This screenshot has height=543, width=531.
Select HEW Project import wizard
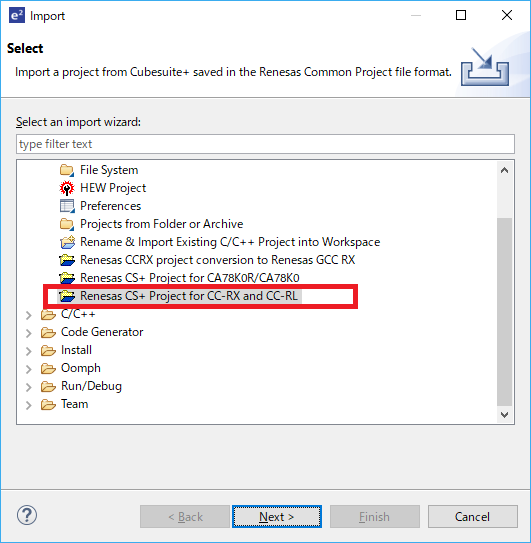point(113,188)
